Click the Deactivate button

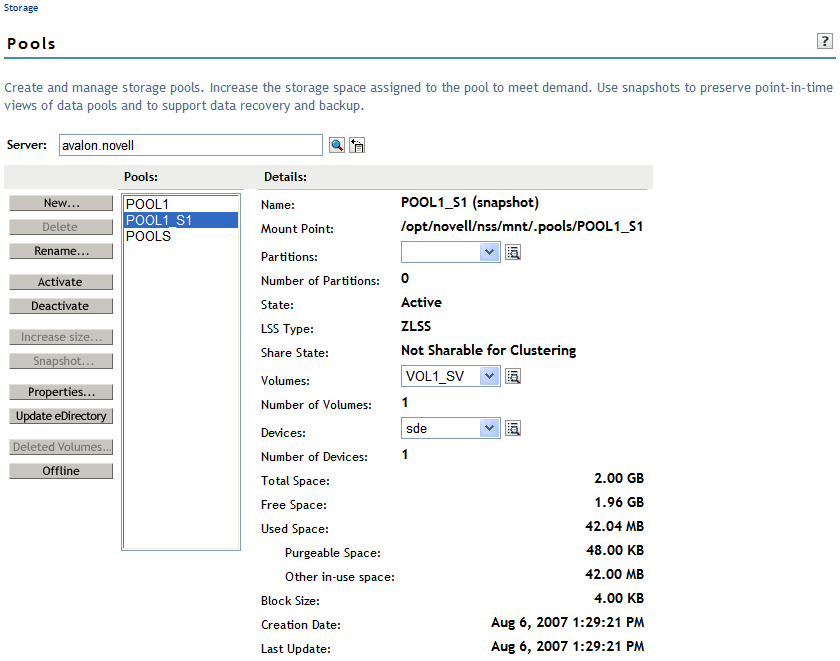point(61,306)
